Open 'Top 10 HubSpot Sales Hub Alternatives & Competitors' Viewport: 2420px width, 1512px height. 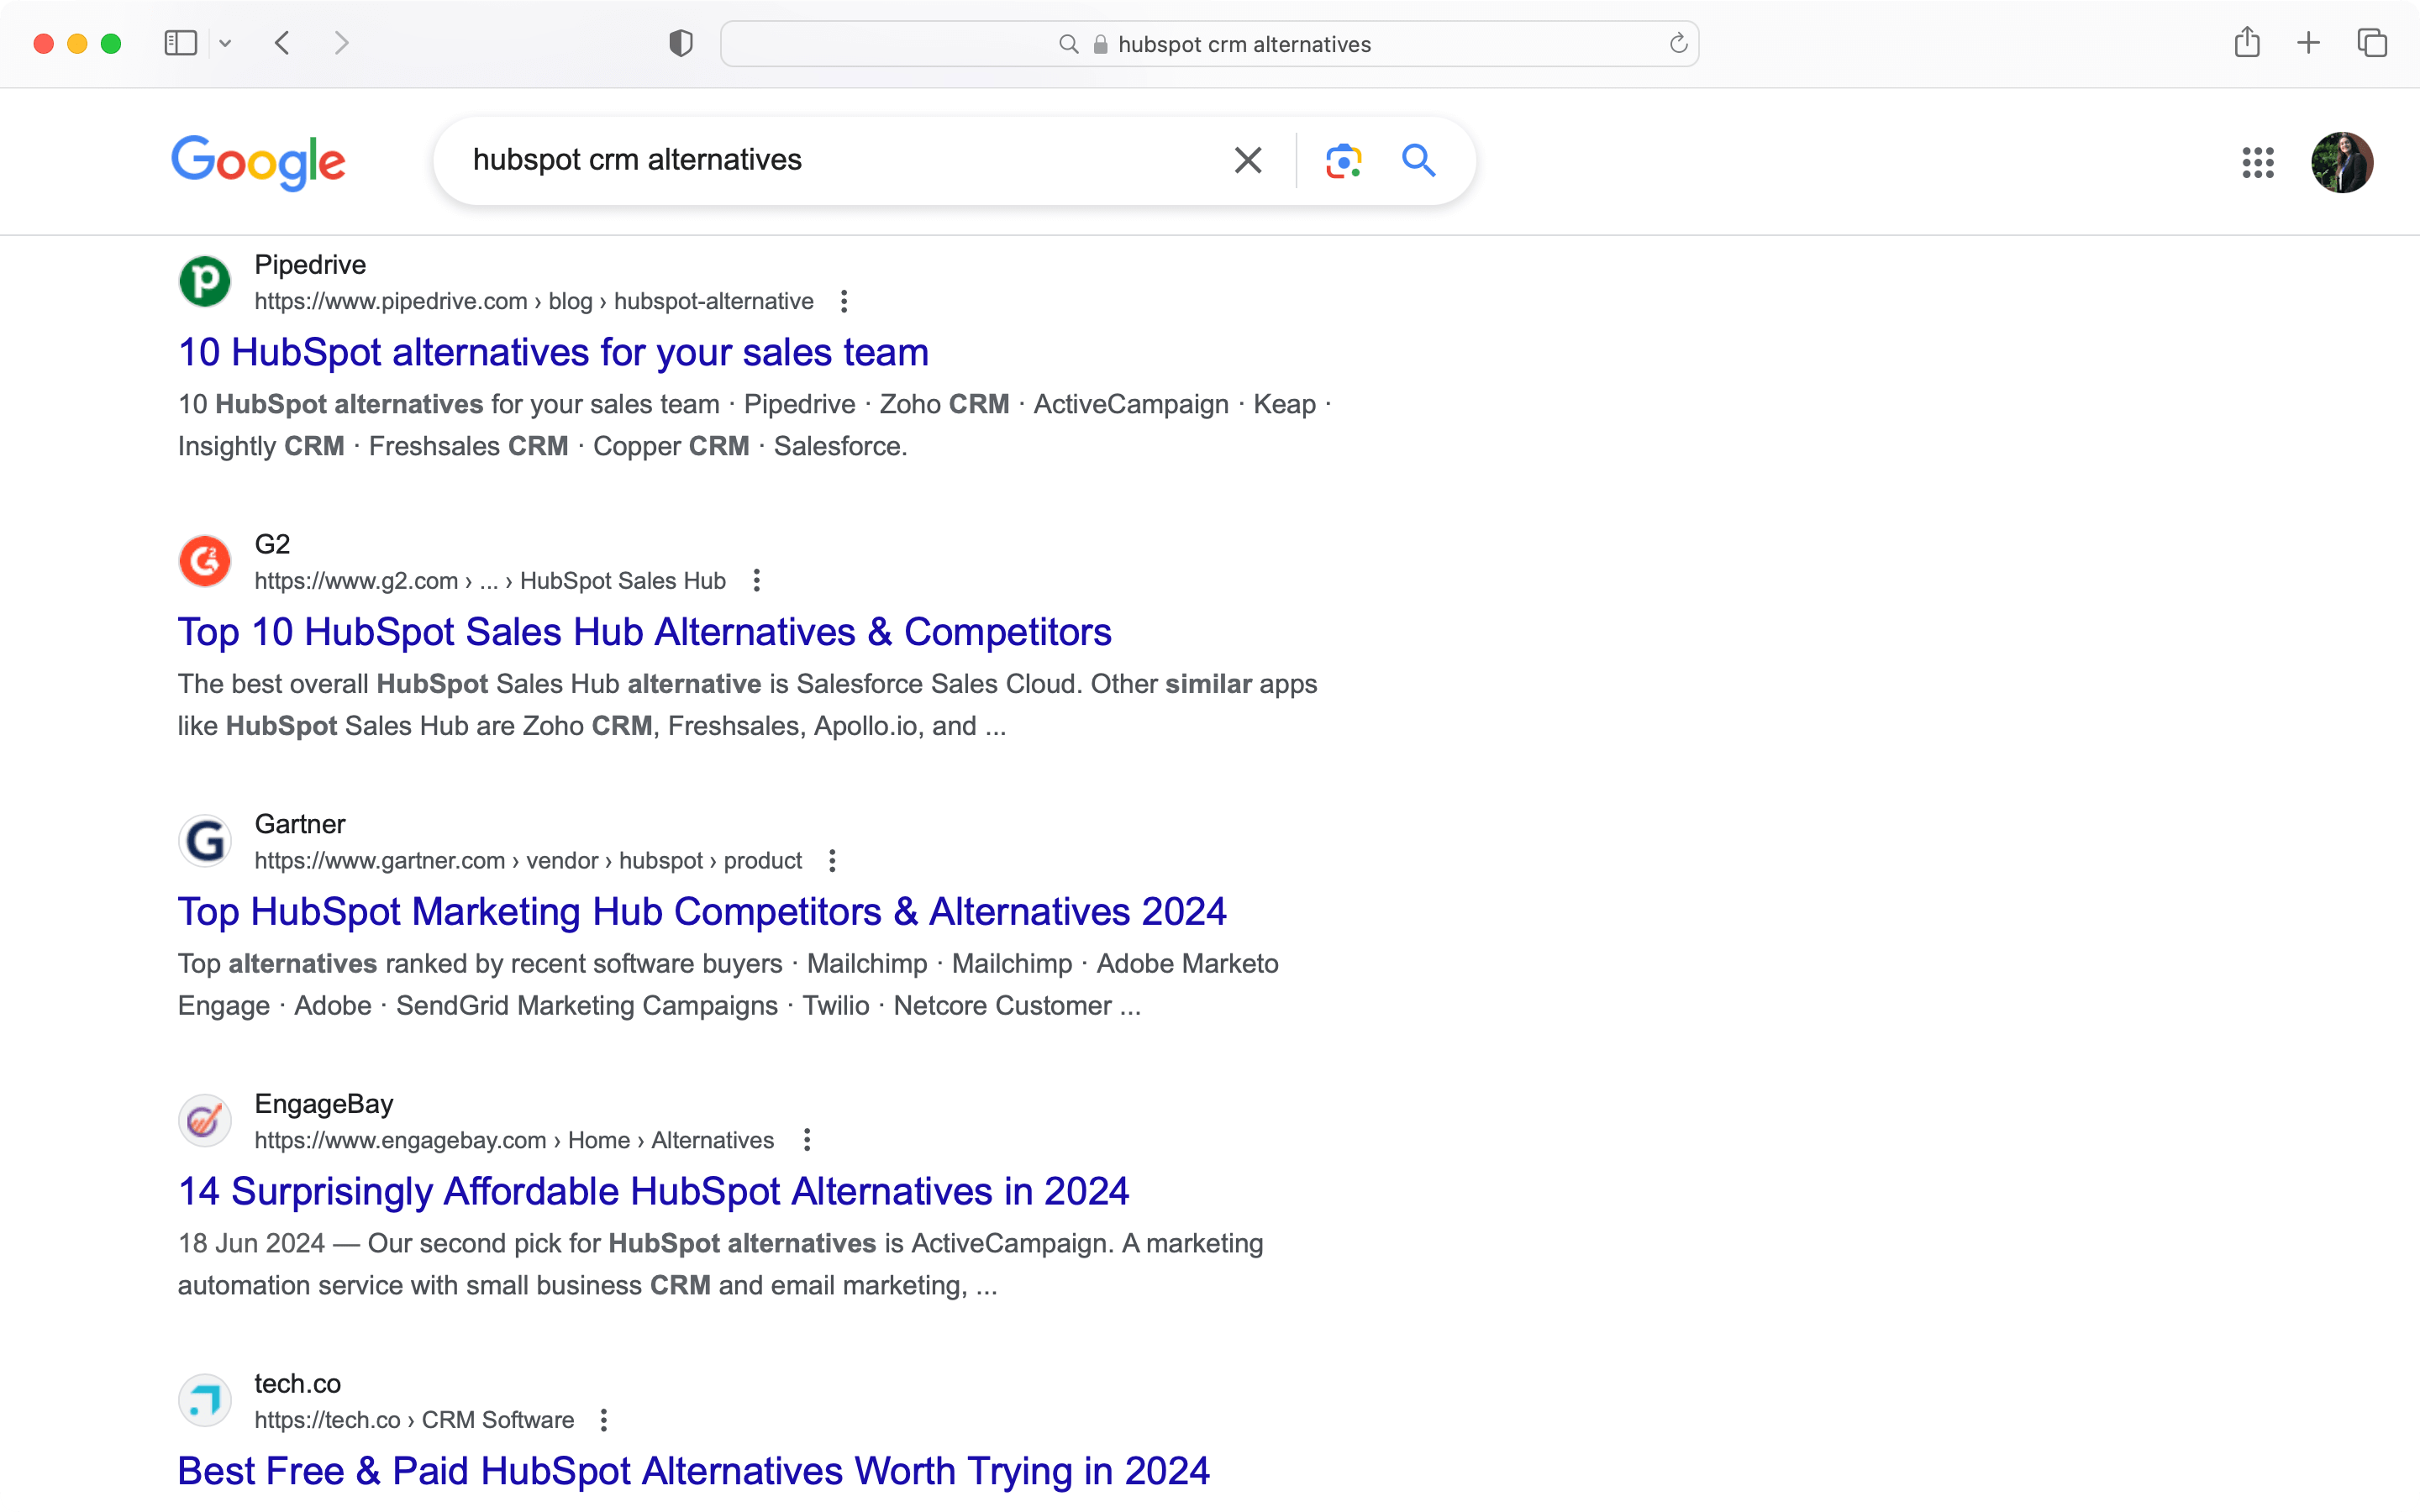pos(645,632)
